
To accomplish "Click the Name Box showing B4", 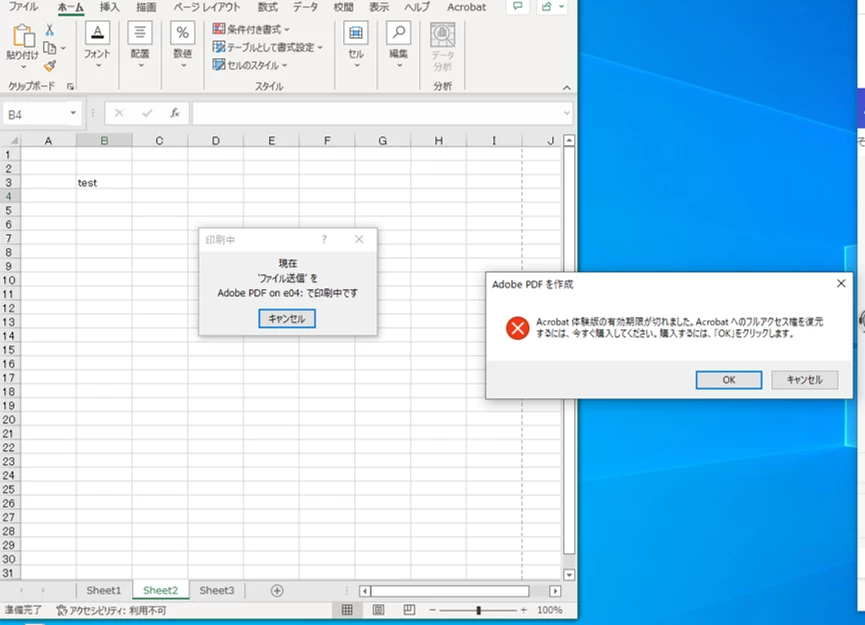I will (35, 114).
